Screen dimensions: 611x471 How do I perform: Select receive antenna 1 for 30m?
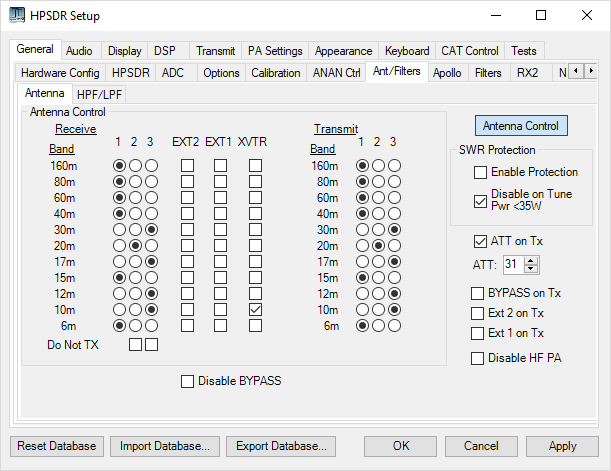pos(119,229)
